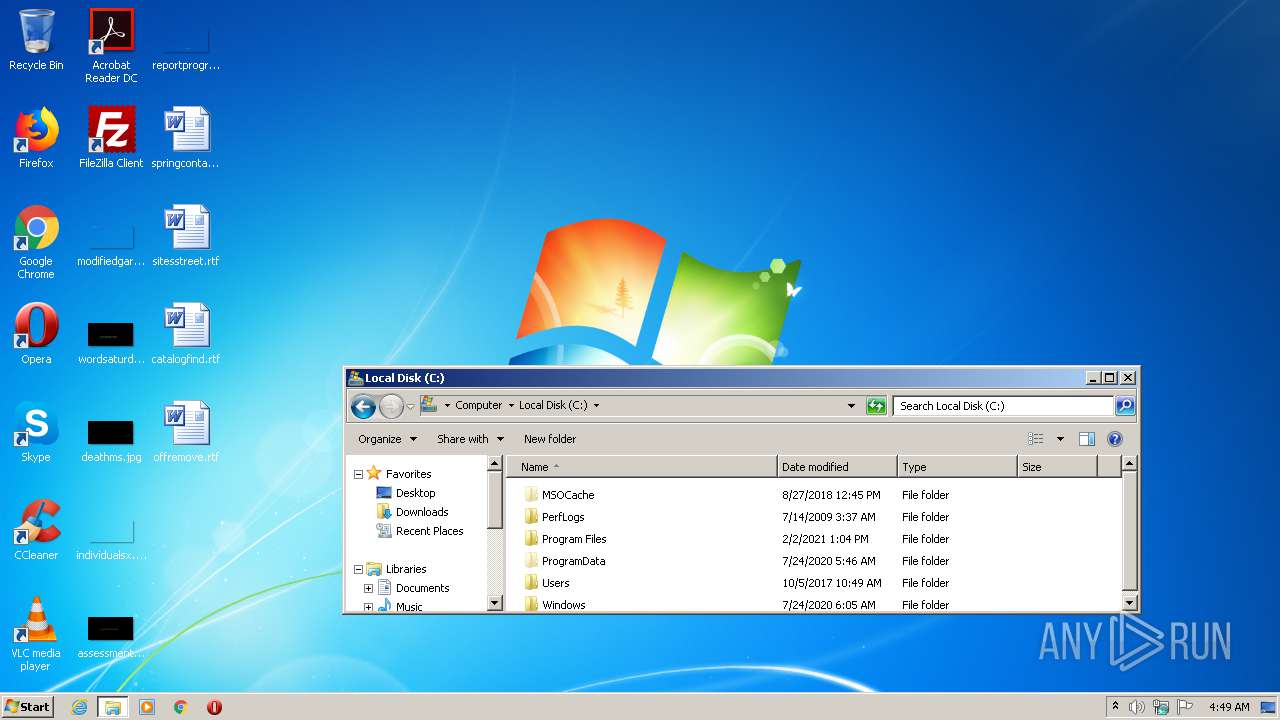Collapse the Libraries tree node
1280x720 pixels.
point(359,569)
